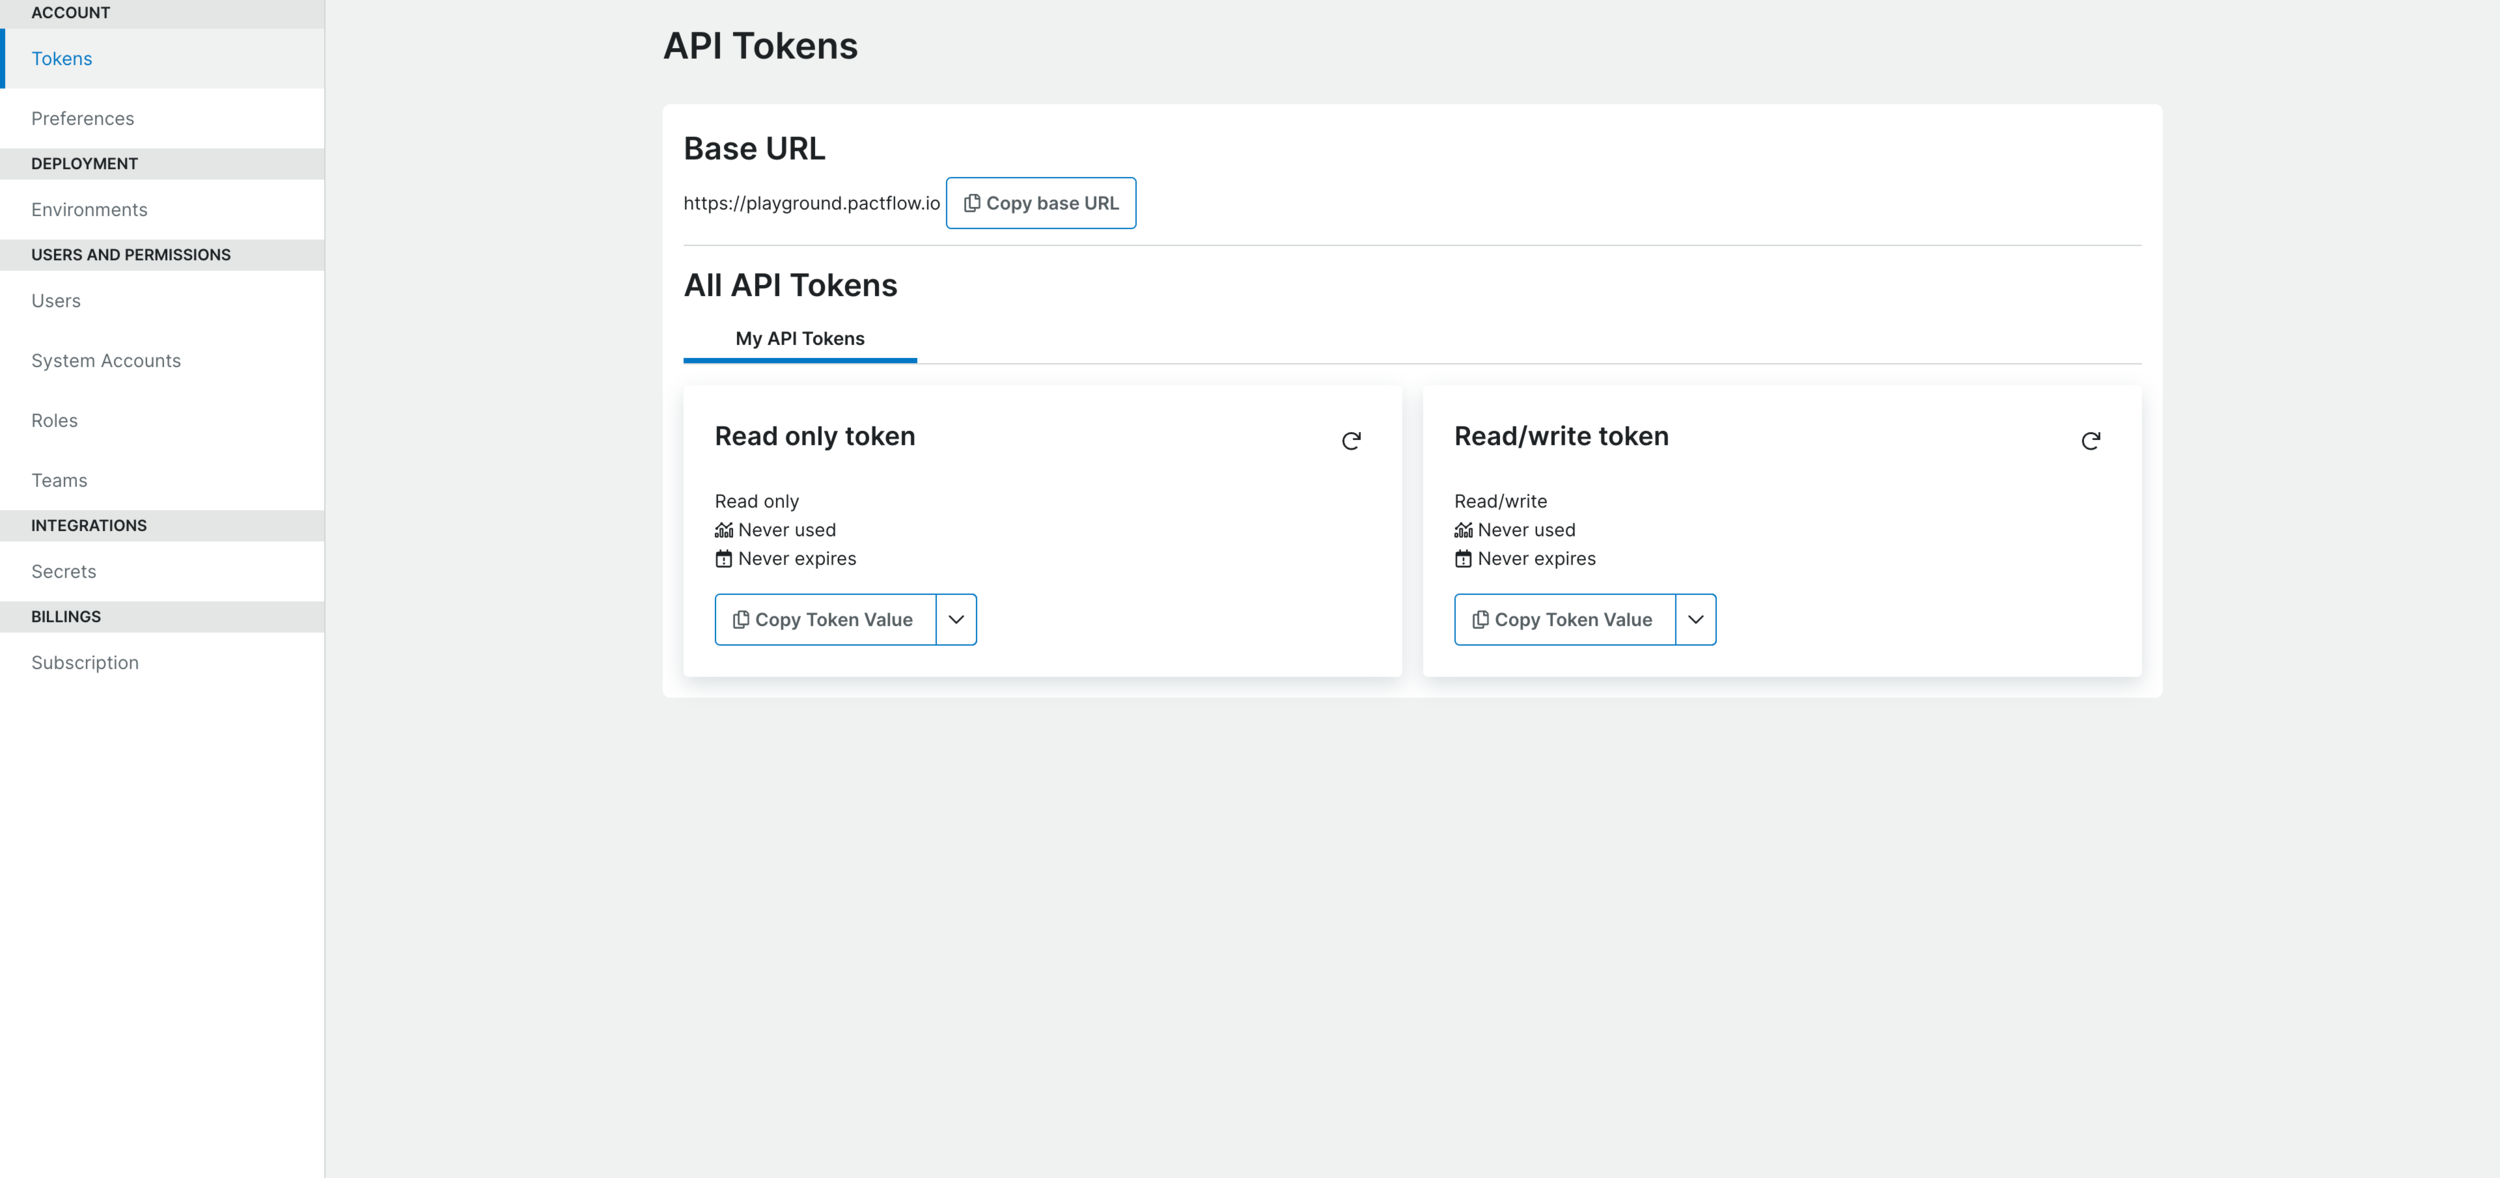The width and height of the screenshot is (2500, 1178).
Task: Open Secrets under Integrations
Action: [64, 572]
